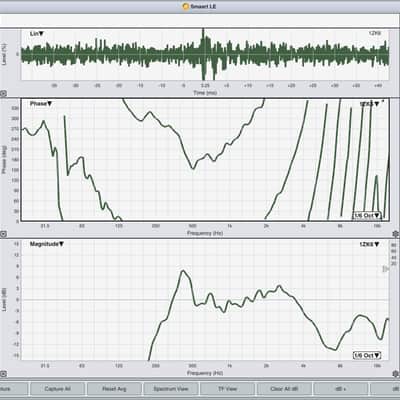Click the Clear All dB button

coord(284,389)
